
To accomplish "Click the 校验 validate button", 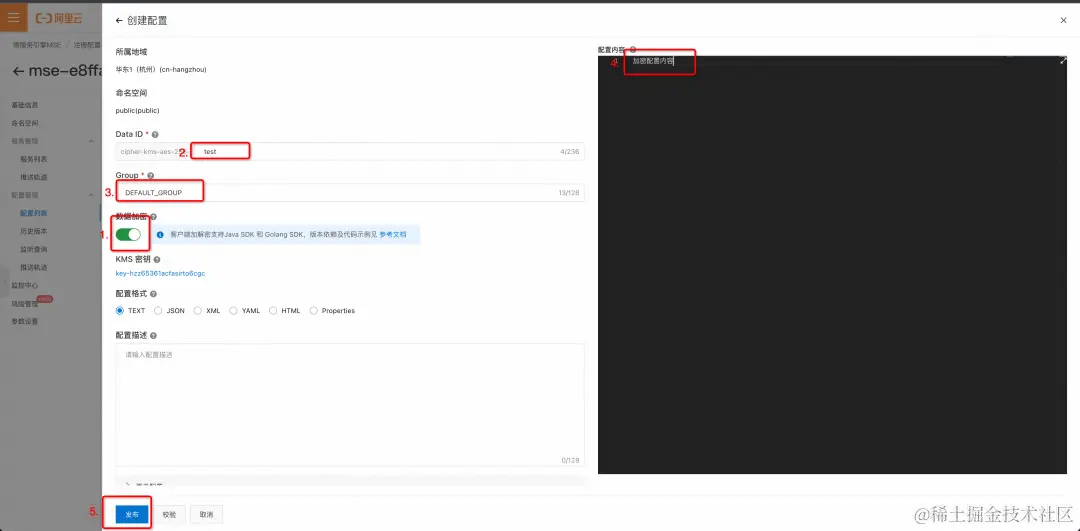I will coord(169,514).
